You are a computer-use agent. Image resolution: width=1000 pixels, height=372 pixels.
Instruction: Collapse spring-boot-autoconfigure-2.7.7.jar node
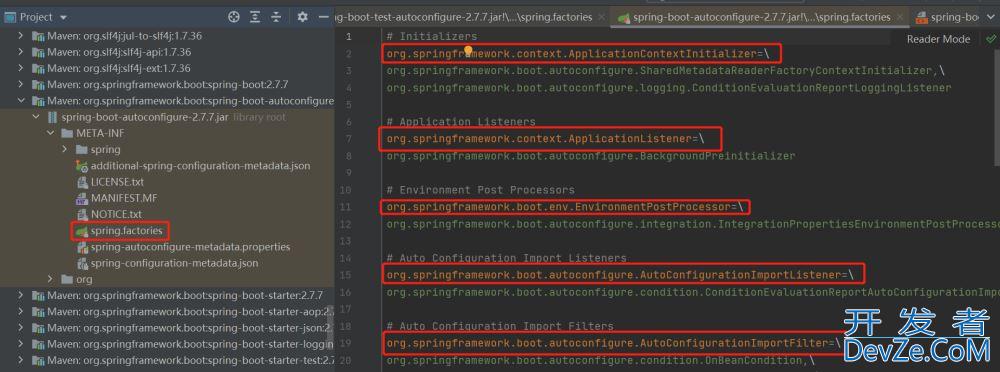point(36,117)
